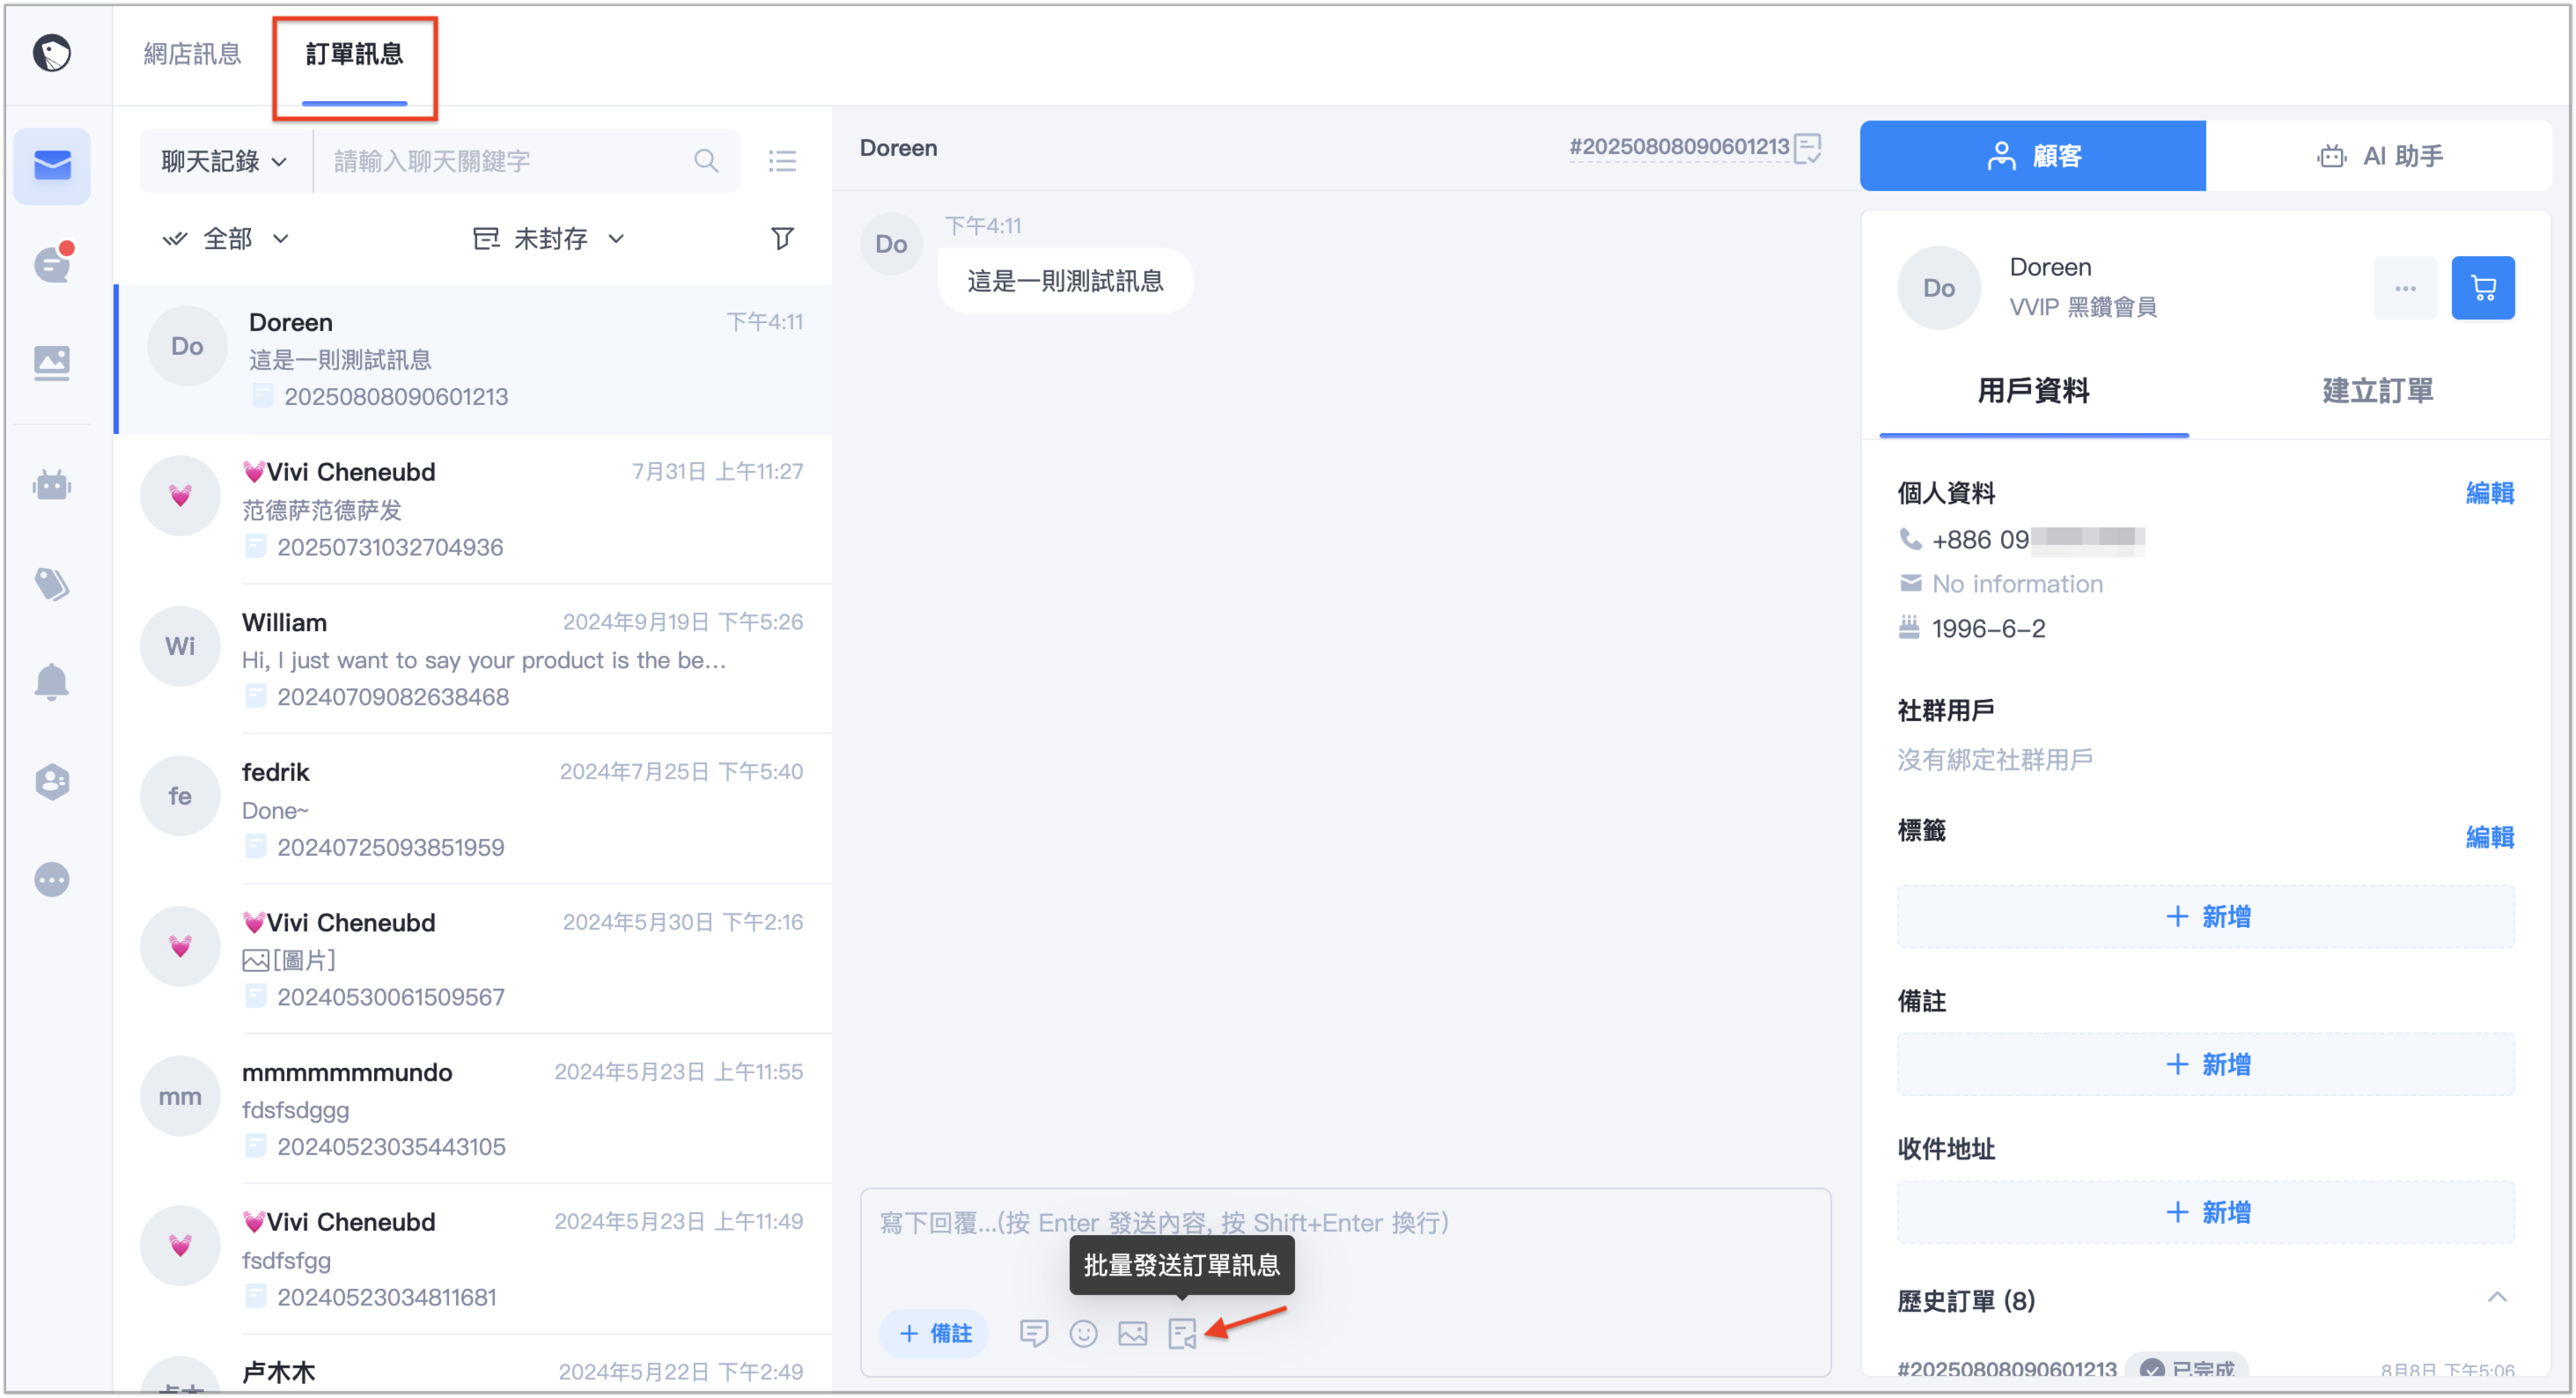The height and width of the screenshot is (1398, 2576).
Task: Add a new tag with 新增
Action: point(2206,916)
